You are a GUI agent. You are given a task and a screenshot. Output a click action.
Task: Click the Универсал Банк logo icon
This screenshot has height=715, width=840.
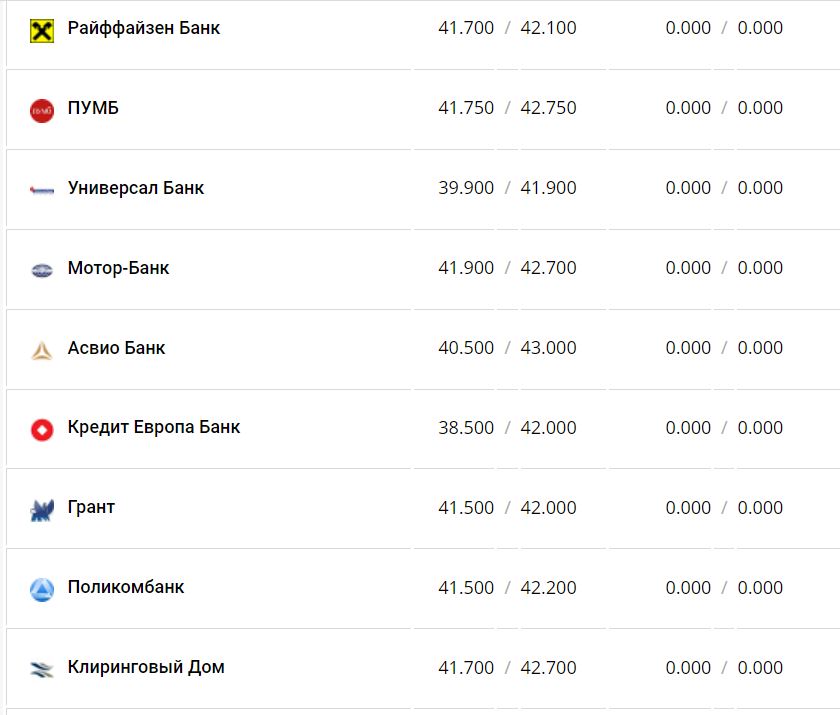click(41, 190)
